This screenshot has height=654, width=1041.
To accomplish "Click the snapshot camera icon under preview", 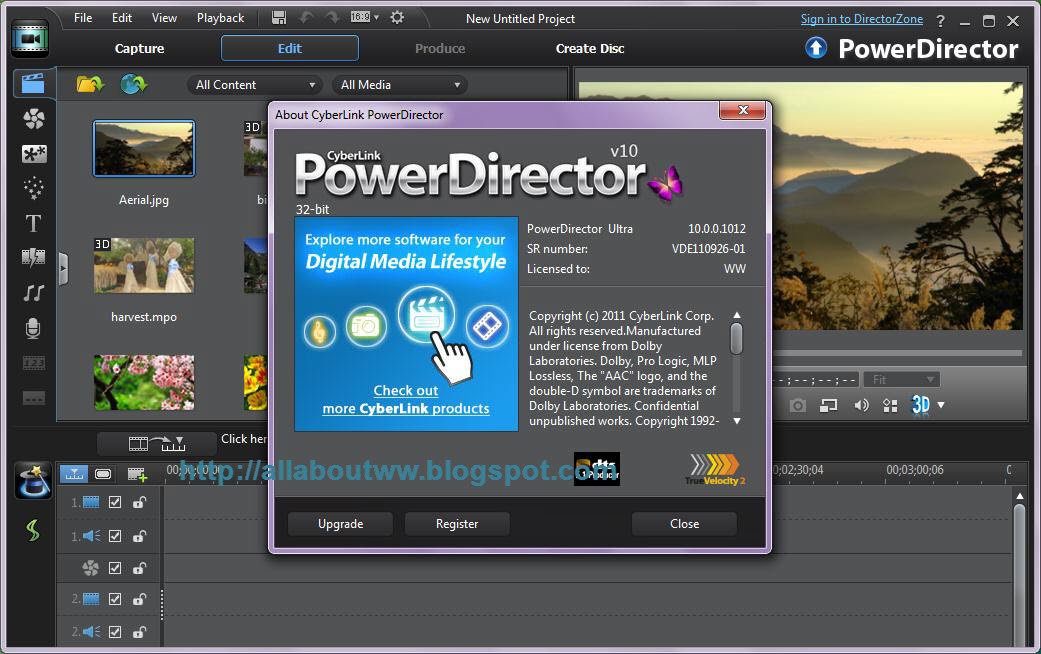I will 797,405.
